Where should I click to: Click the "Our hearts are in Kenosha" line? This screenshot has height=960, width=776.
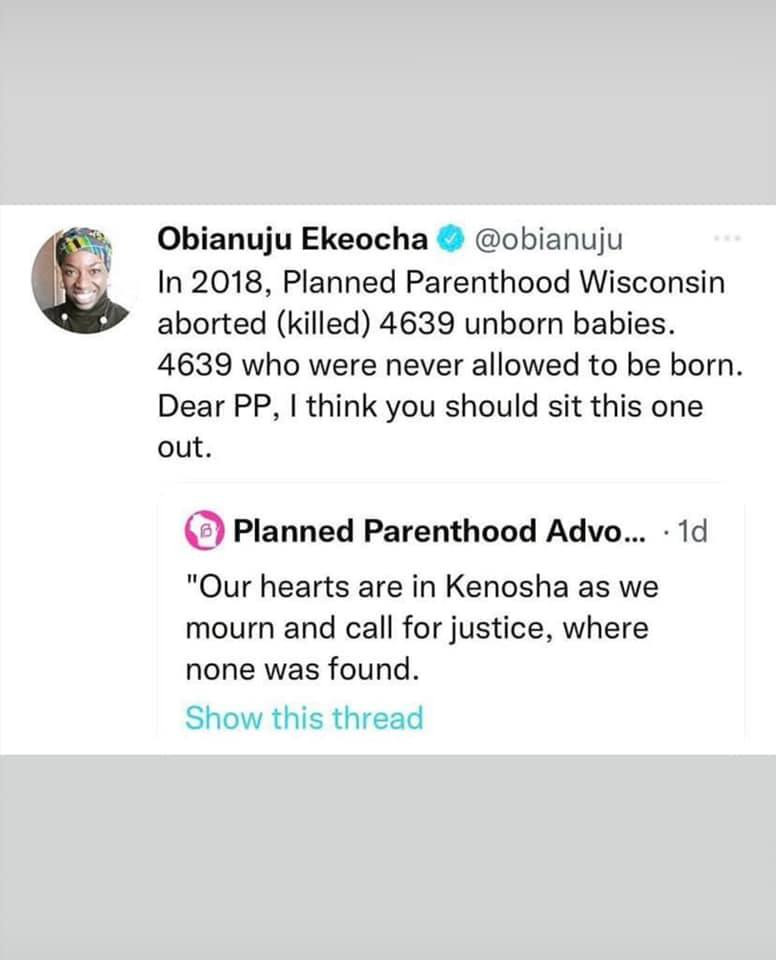coord(422,586)
